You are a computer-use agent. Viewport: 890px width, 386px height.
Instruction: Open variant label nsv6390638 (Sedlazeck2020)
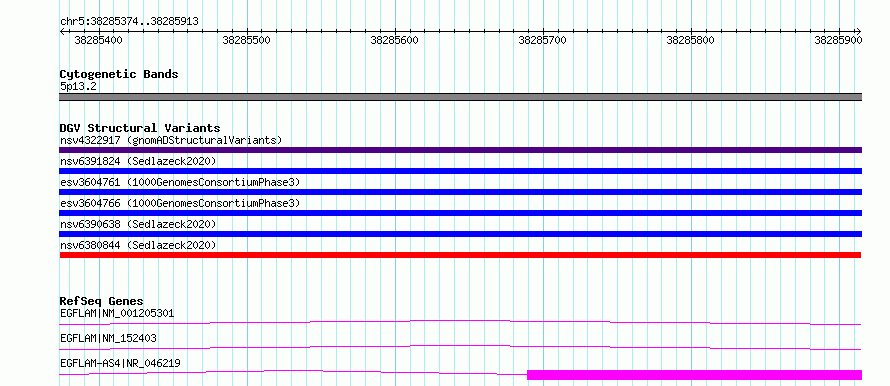(138, 224)
